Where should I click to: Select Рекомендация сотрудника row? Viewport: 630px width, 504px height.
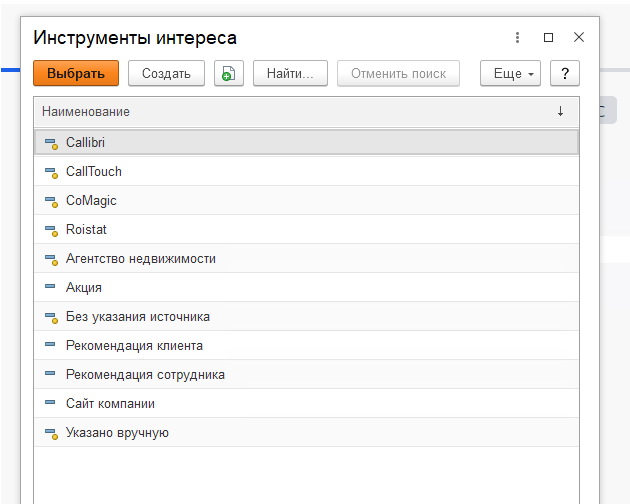coord(145,375)
